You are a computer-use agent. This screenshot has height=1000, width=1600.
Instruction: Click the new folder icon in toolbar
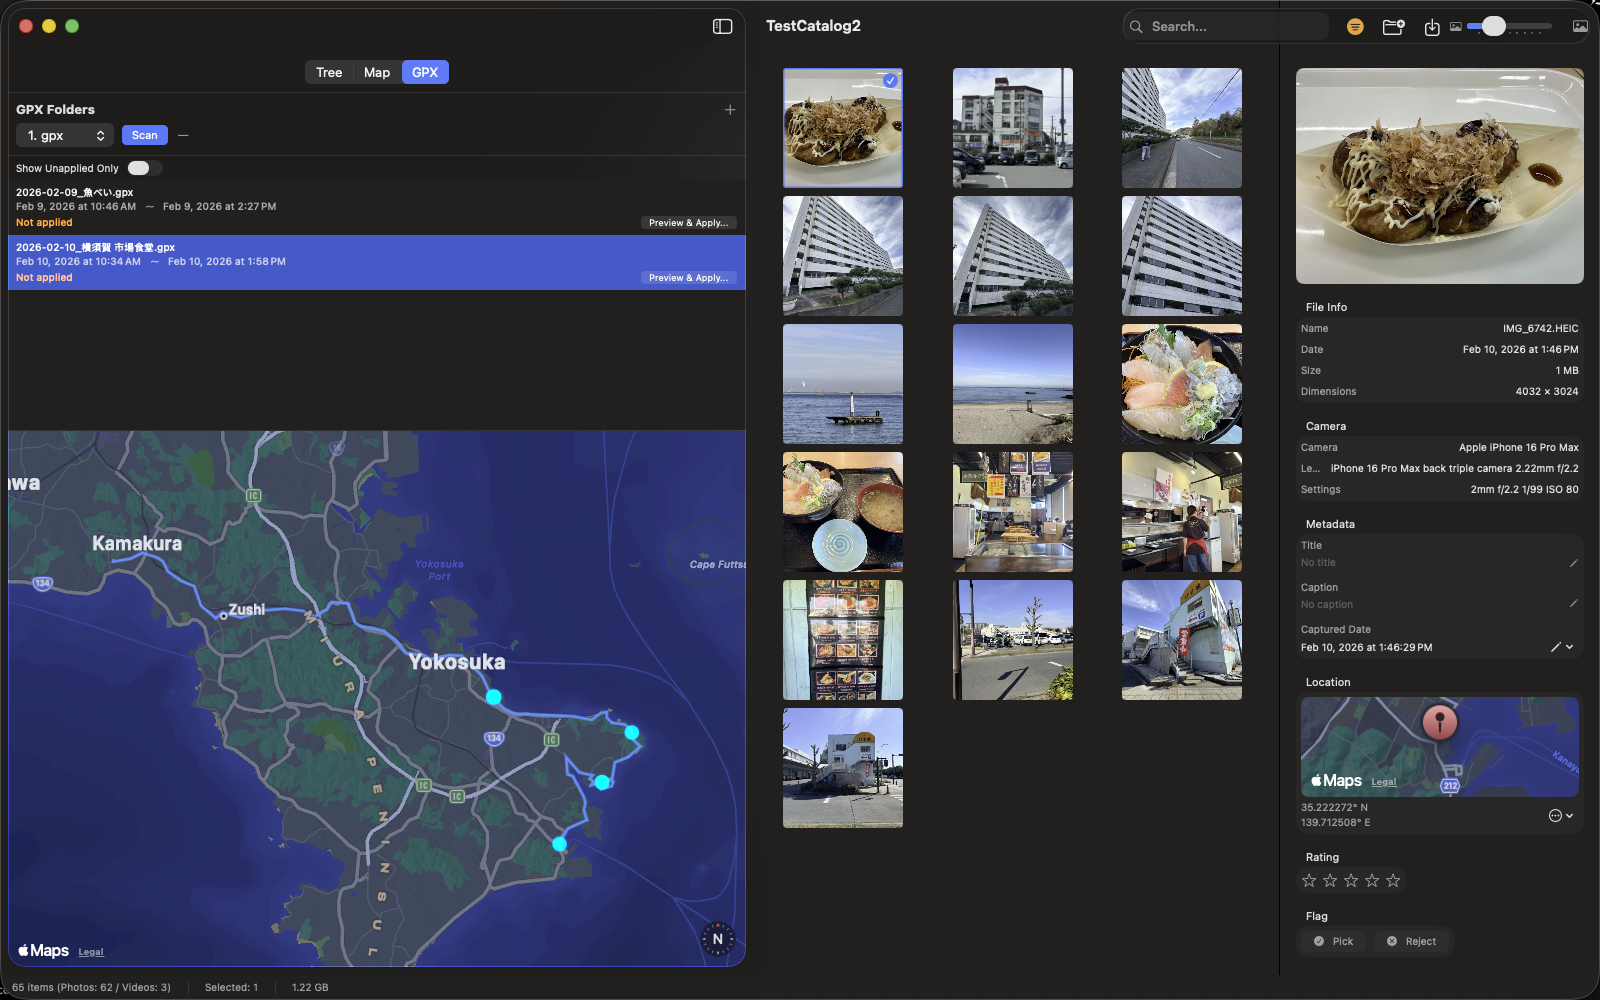(x=1393, y=27)
